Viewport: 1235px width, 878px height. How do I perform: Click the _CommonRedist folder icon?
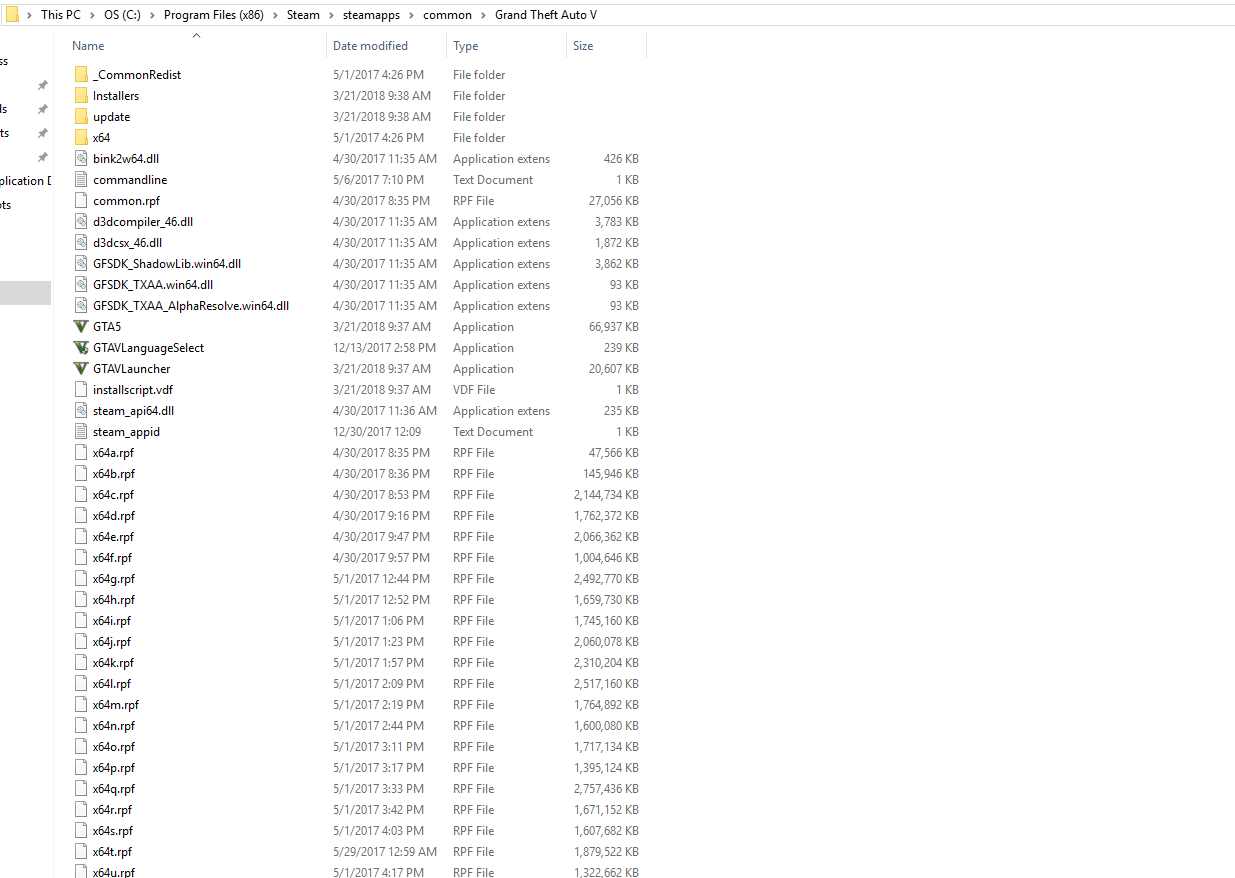(x=81, y=75)
